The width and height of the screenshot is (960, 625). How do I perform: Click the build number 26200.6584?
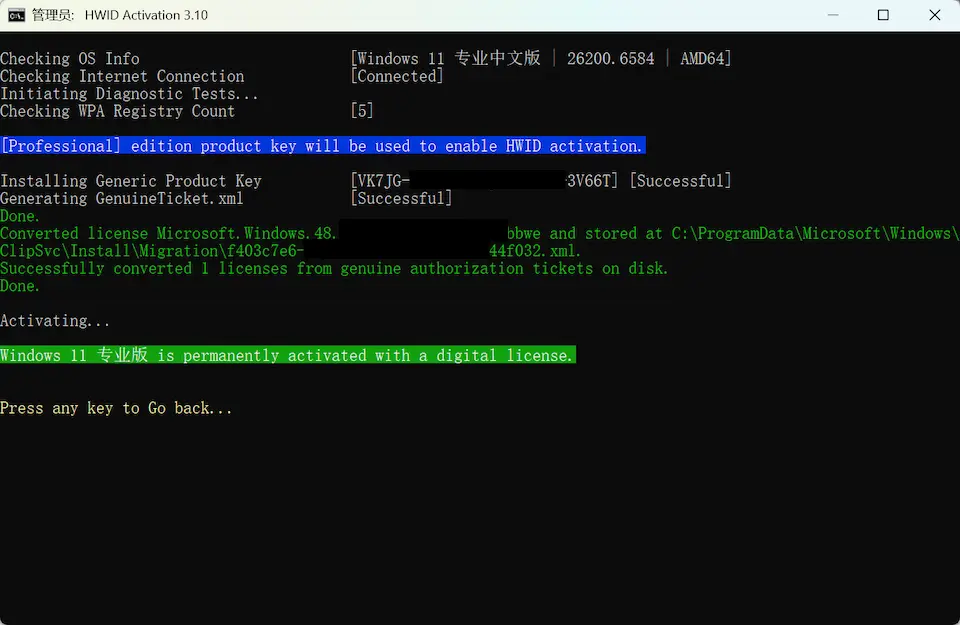pyautogui.click(x=610, y=59)
